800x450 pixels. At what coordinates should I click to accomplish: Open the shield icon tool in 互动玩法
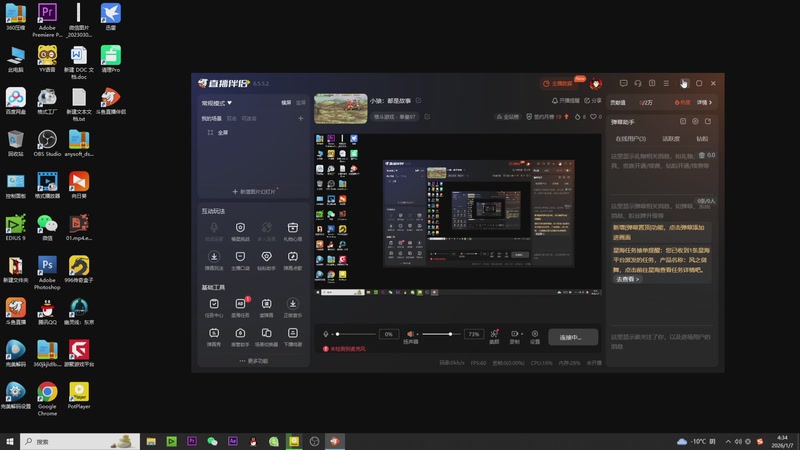tap(240, 231)
